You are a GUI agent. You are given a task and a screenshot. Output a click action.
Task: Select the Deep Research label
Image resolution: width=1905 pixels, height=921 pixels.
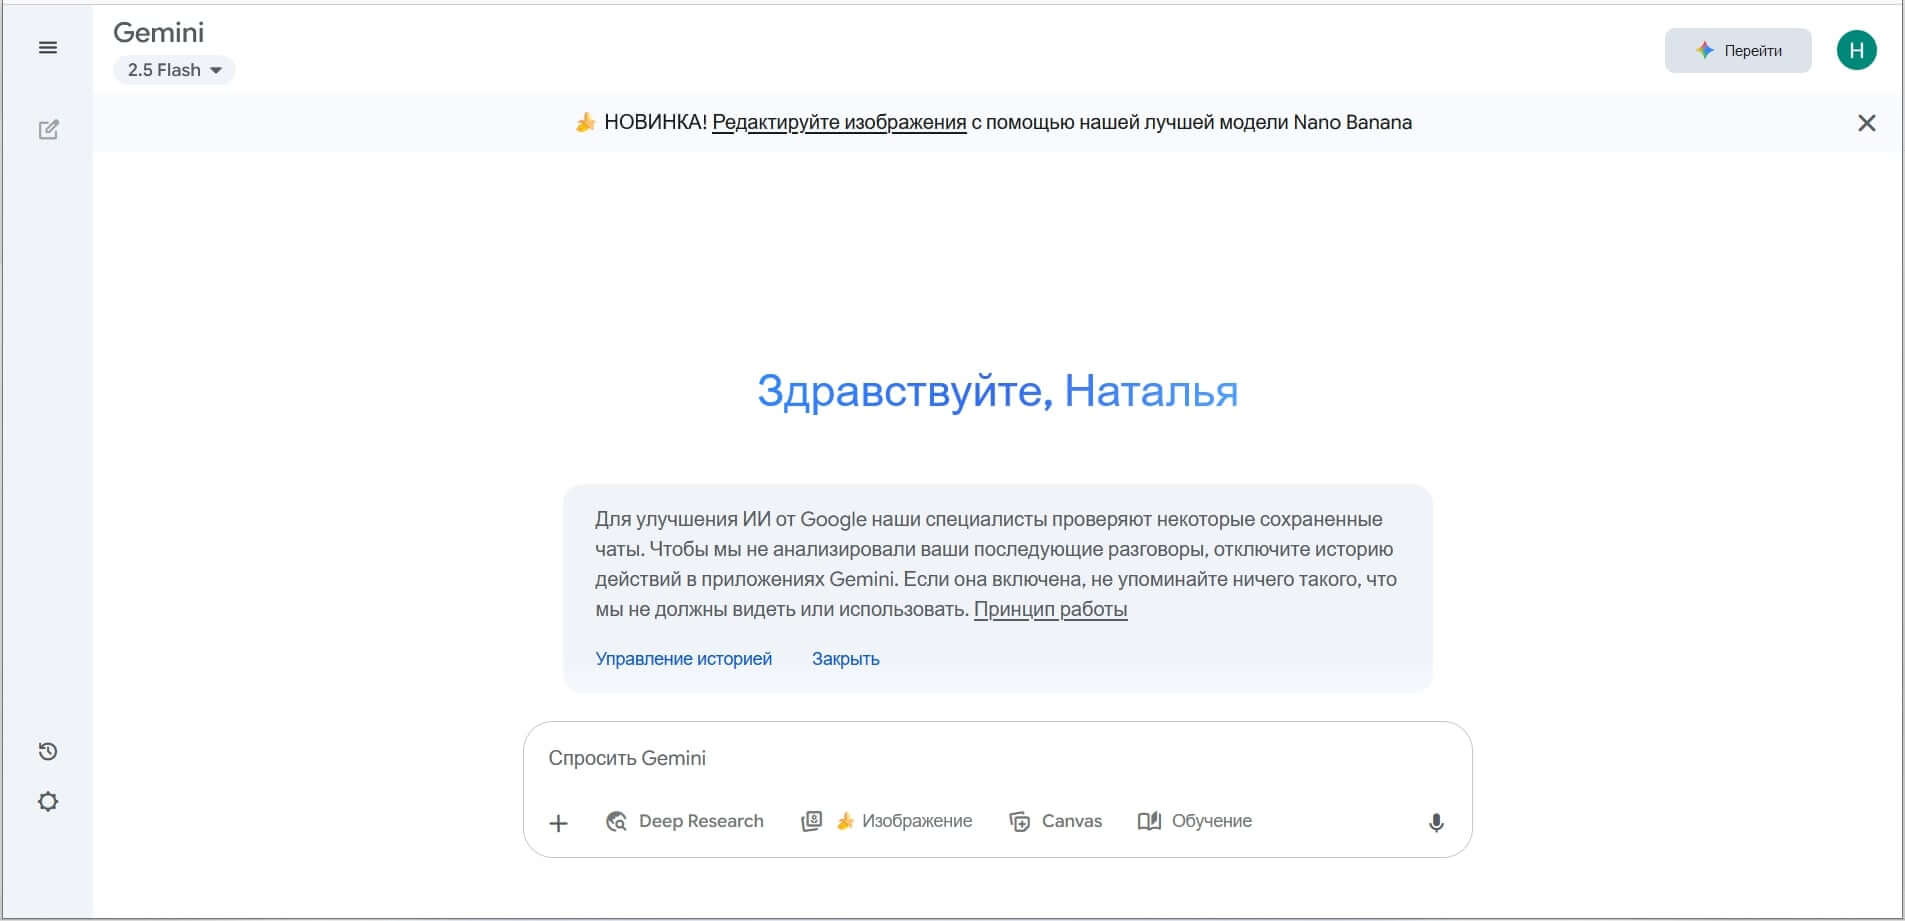click(701, 821)
